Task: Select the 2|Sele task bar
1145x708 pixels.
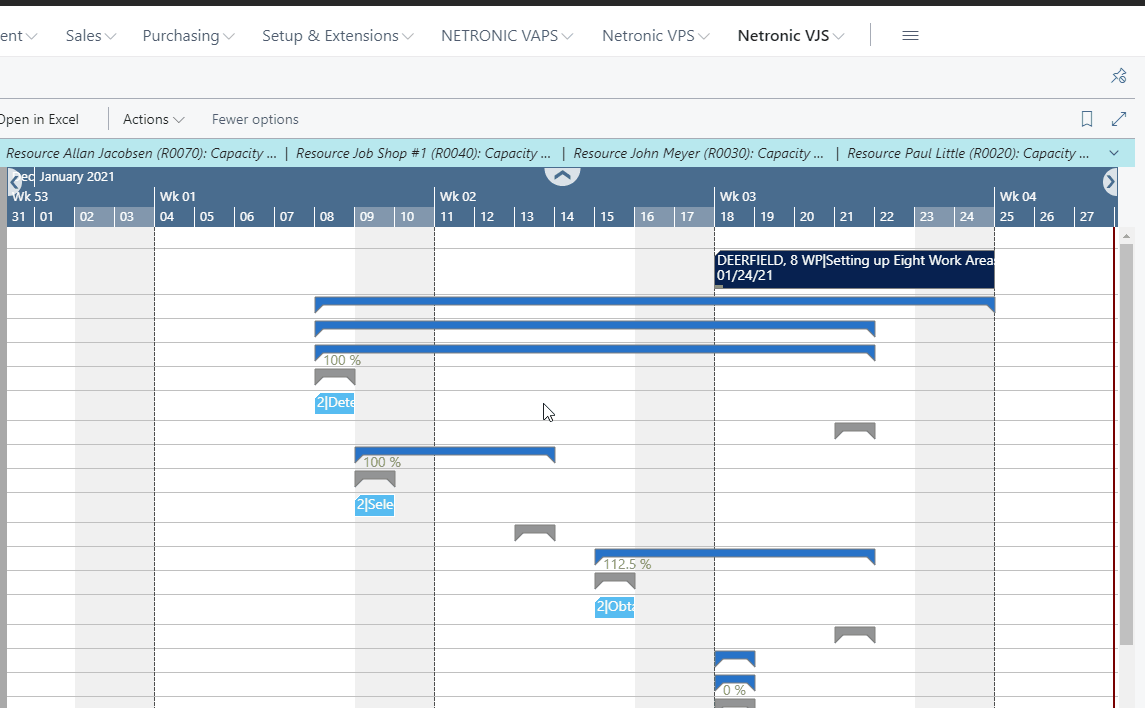Action: [x=375, y=504]
